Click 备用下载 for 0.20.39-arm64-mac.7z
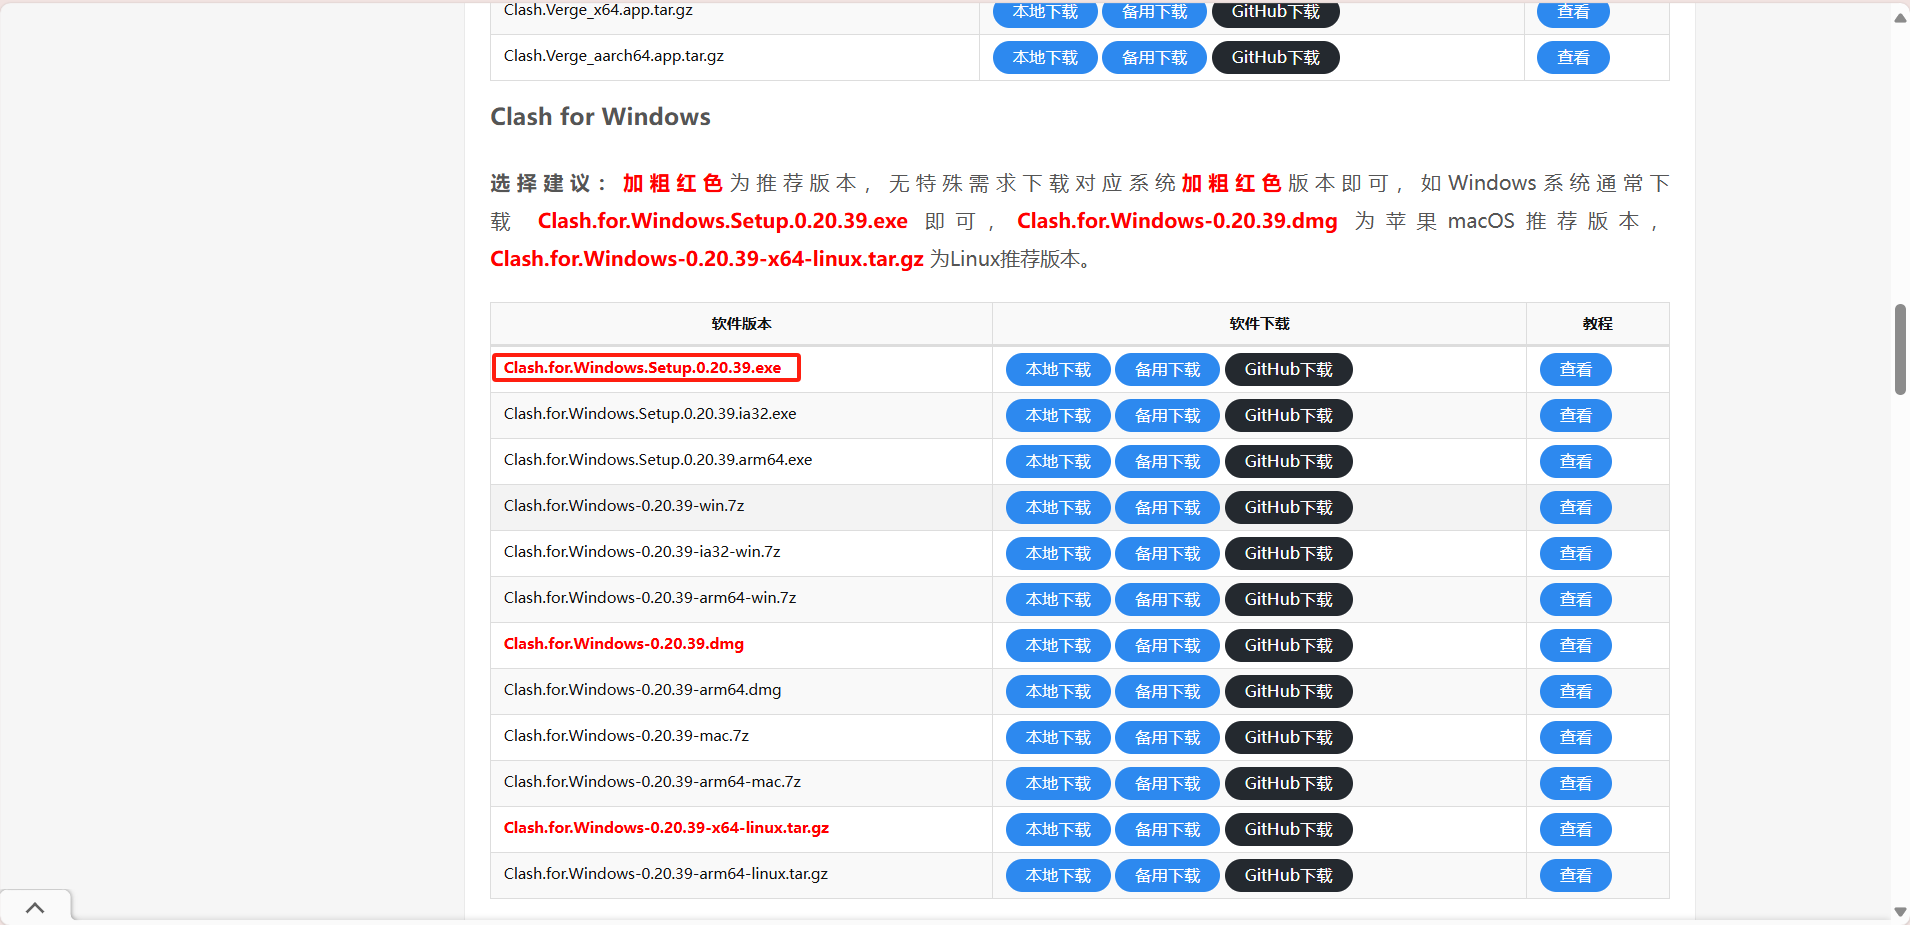Viewport: 1910px width, 925px height. click(x=1167, y=784)
